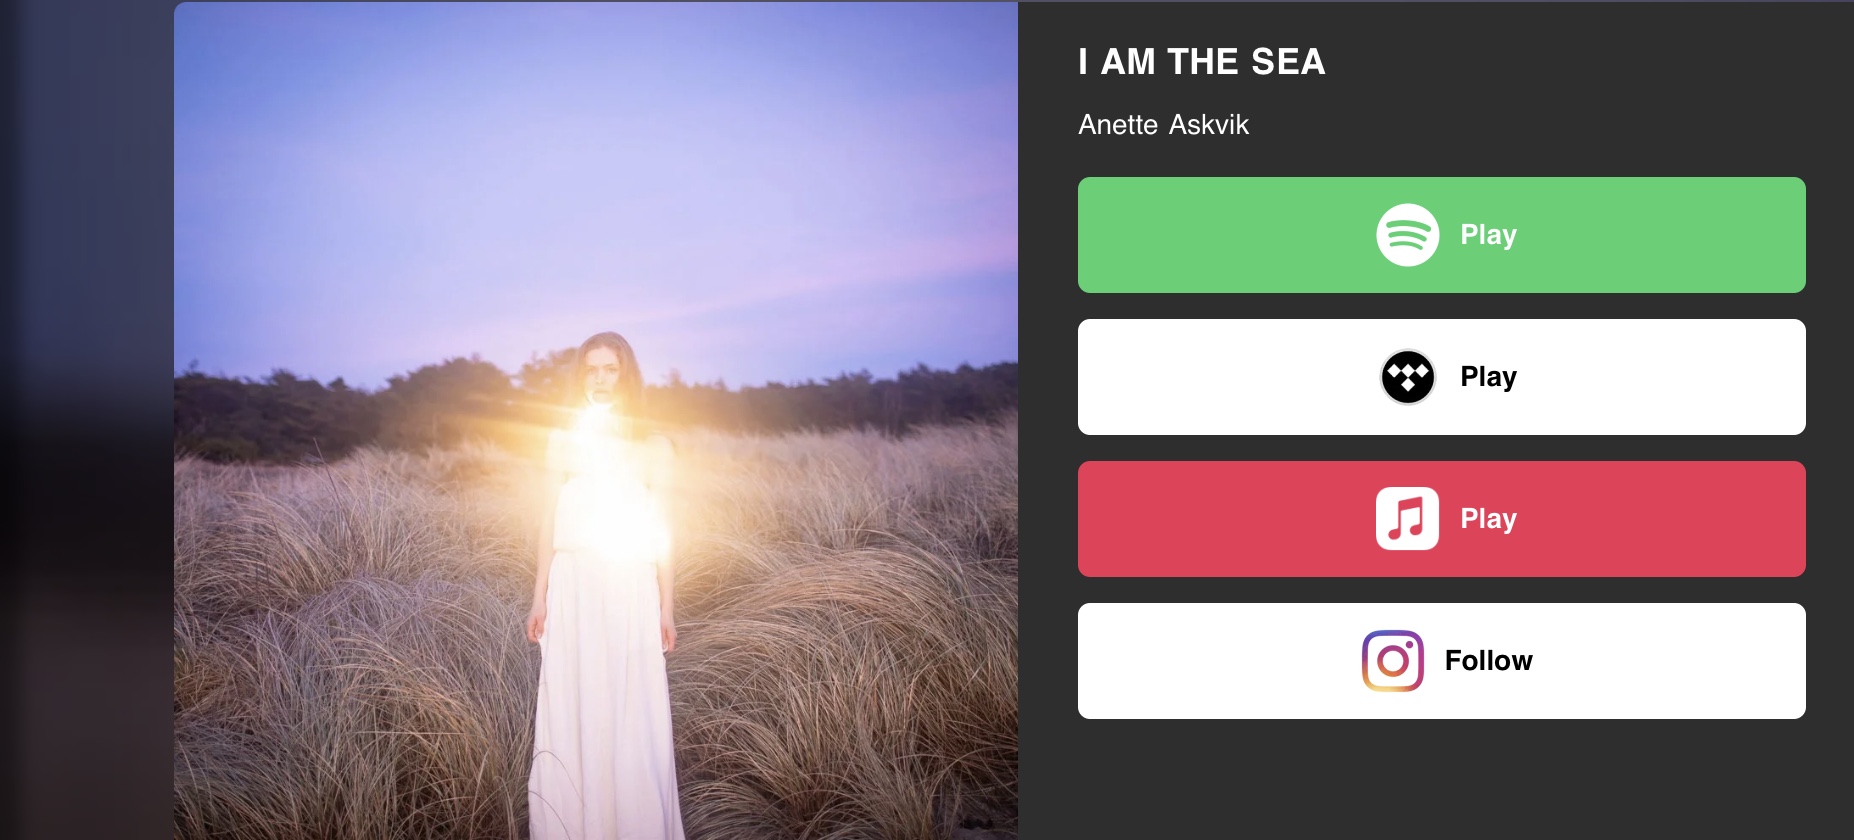Click the Tidal logo icon

pyautogui.click(x=1407, y=377)
